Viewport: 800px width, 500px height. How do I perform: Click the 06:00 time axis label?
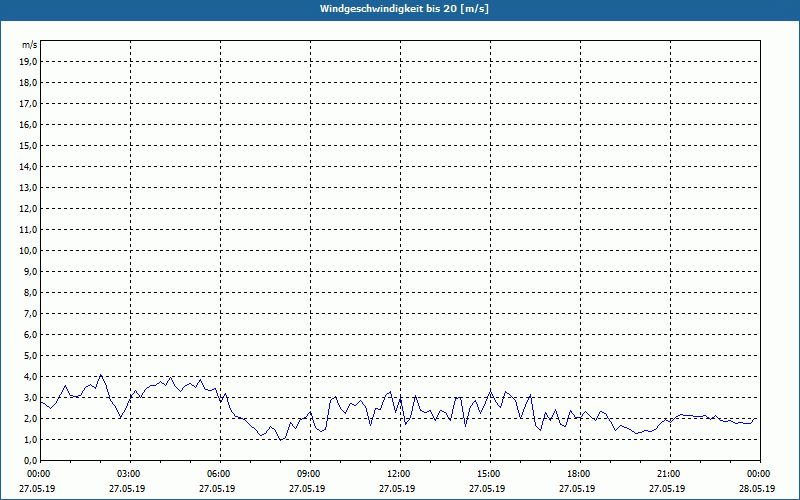click(x=220, y=474)
